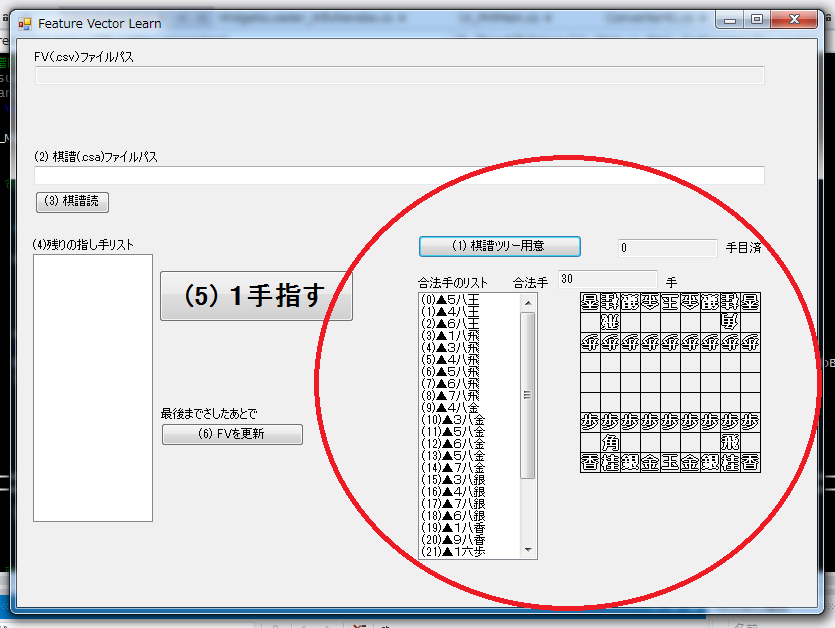Click the (3) 棋譜読 button

72,202
